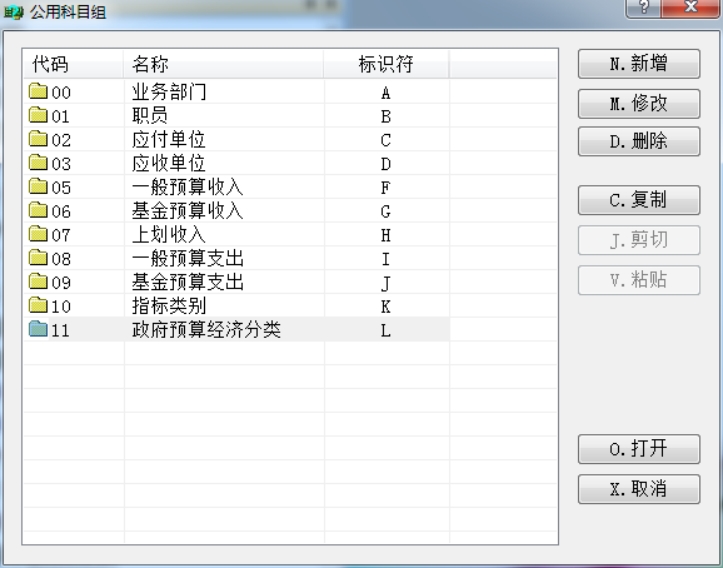The width and height of the screenshot is (723, 568).
Task: Click the O.打开 button
Action: click(639, 449)
